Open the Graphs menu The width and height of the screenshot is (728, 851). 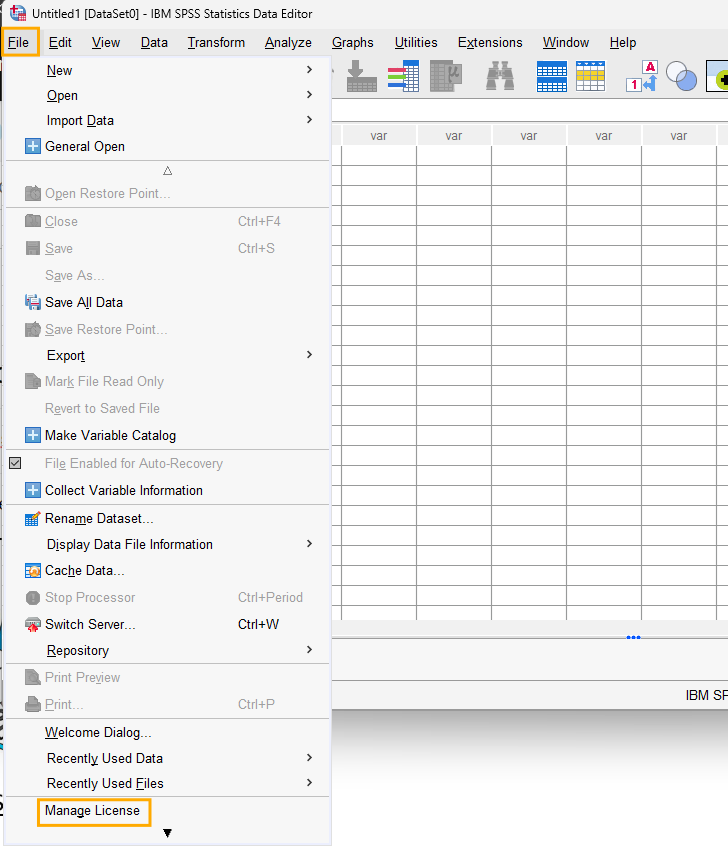(x=353, y=42)
